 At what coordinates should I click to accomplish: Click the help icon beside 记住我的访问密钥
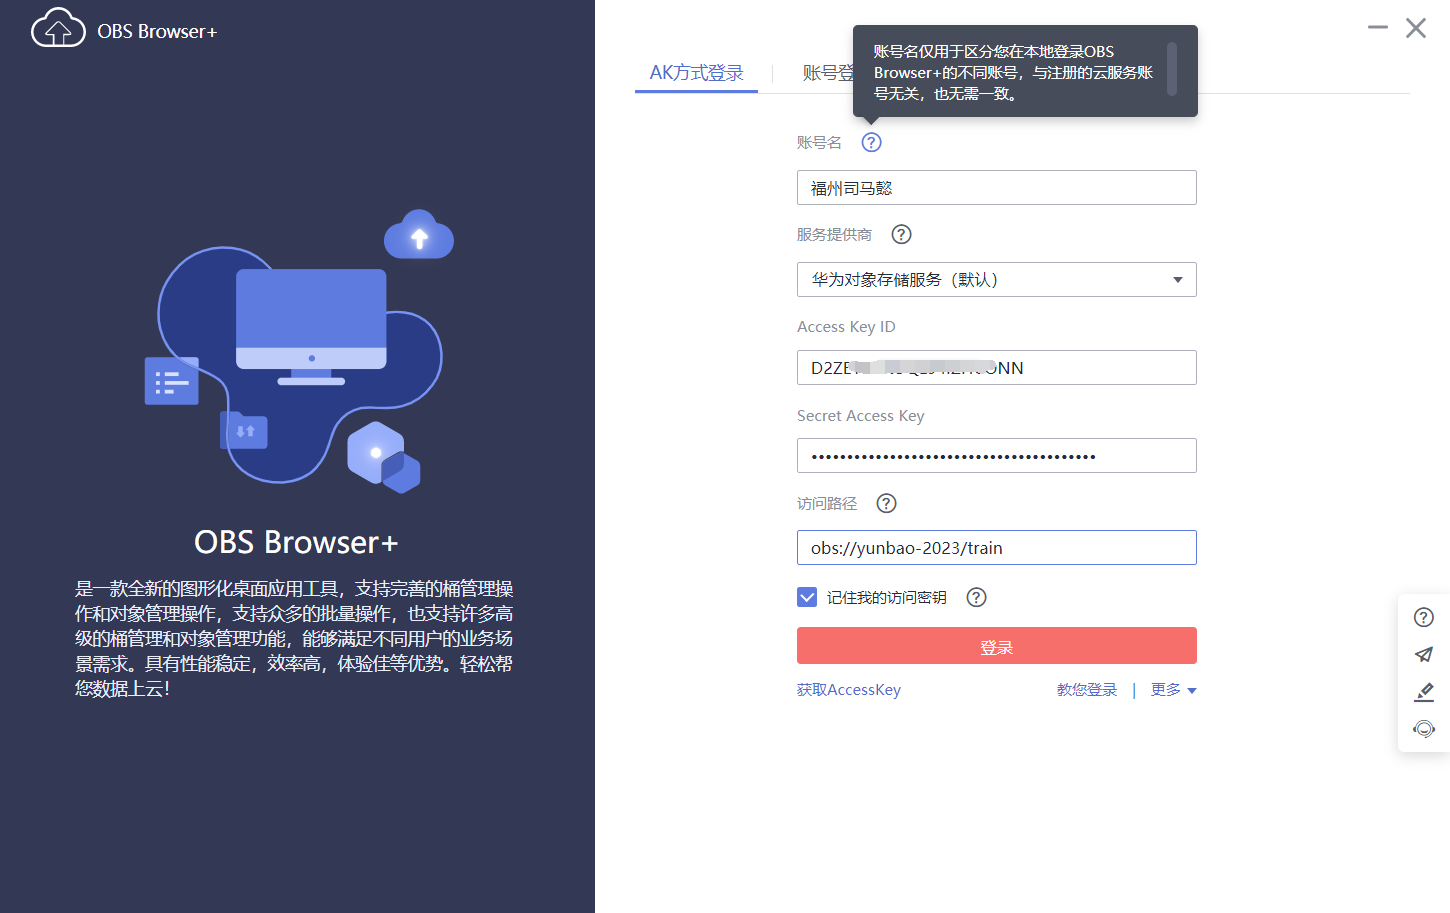[x=976, y=597]
